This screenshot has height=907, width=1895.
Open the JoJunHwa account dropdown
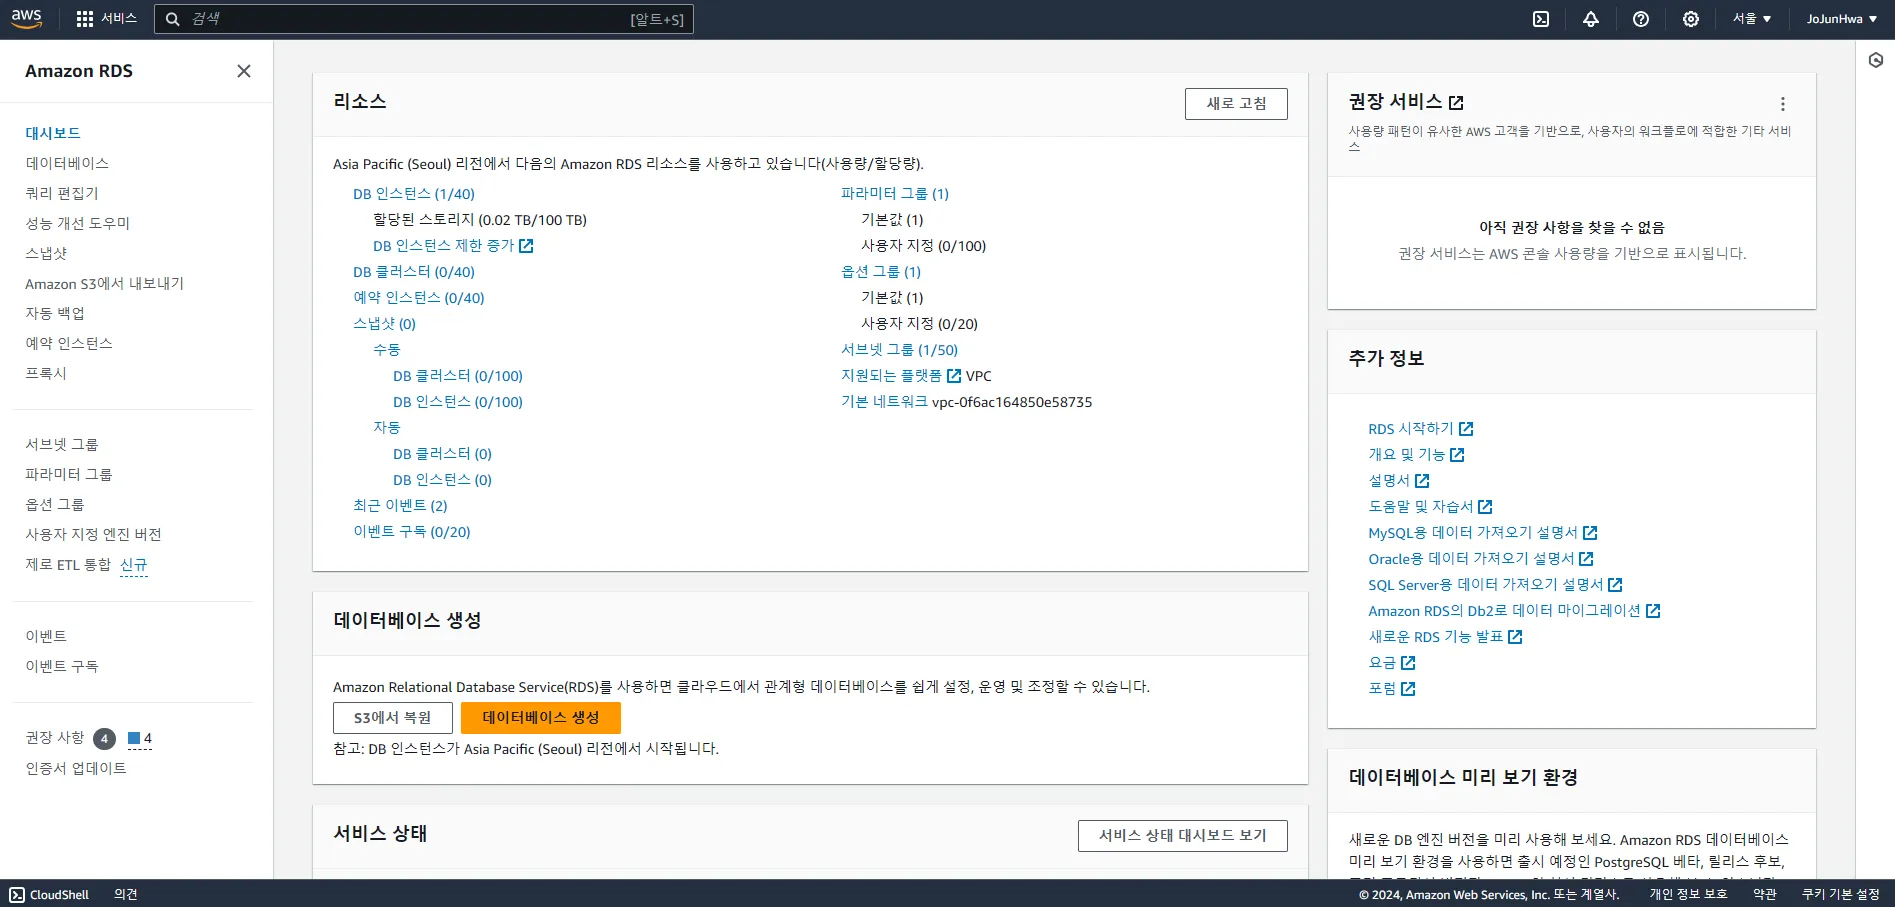[x=1841, y=19]
